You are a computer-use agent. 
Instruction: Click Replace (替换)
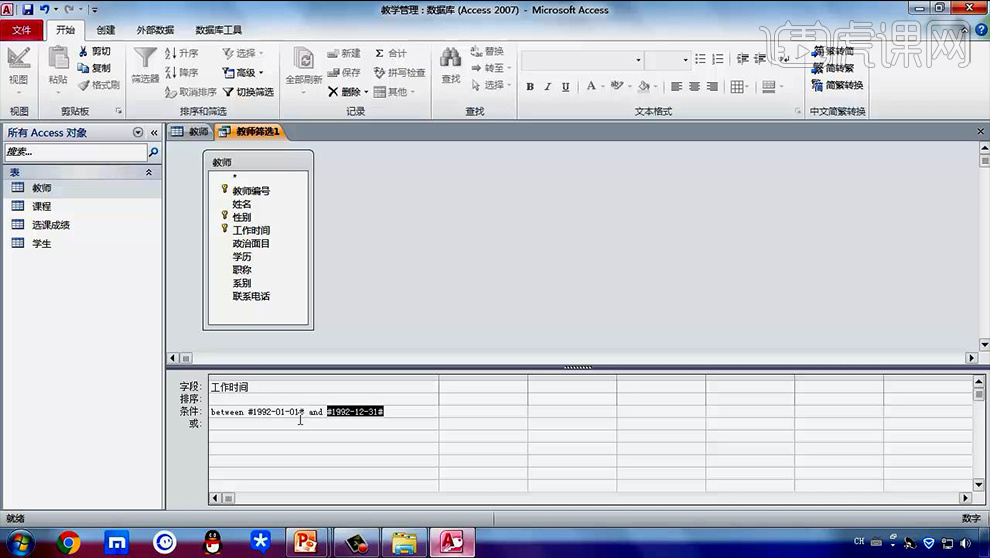tap(487, 51)
